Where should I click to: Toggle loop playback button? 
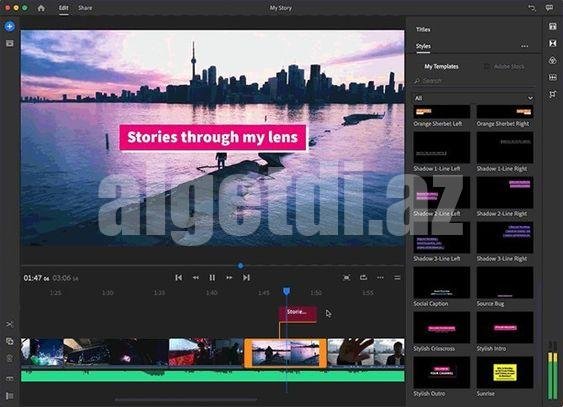click(x=363, y=277)
